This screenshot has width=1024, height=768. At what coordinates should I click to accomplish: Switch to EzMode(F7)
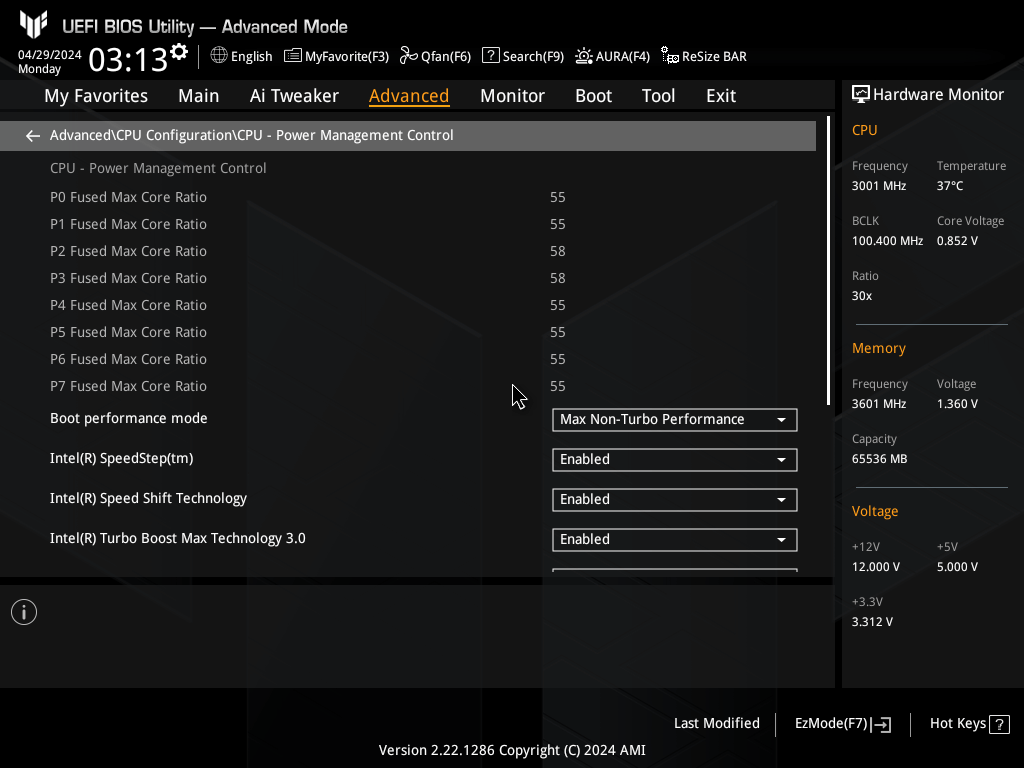click(842, 724)
